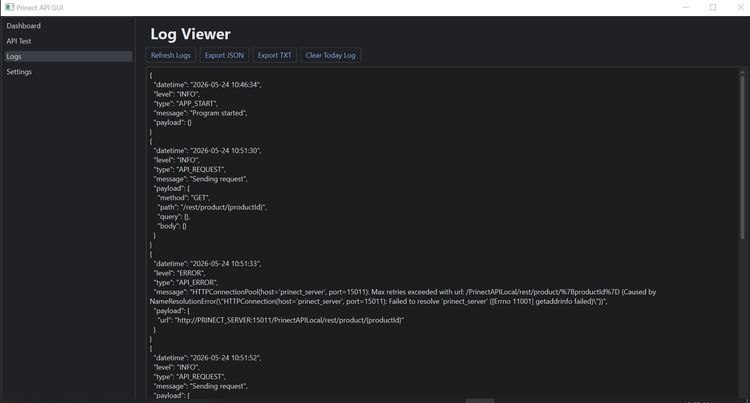Minimize the Prinect API GUI window

pyautogui.click(x=686, y=7)
